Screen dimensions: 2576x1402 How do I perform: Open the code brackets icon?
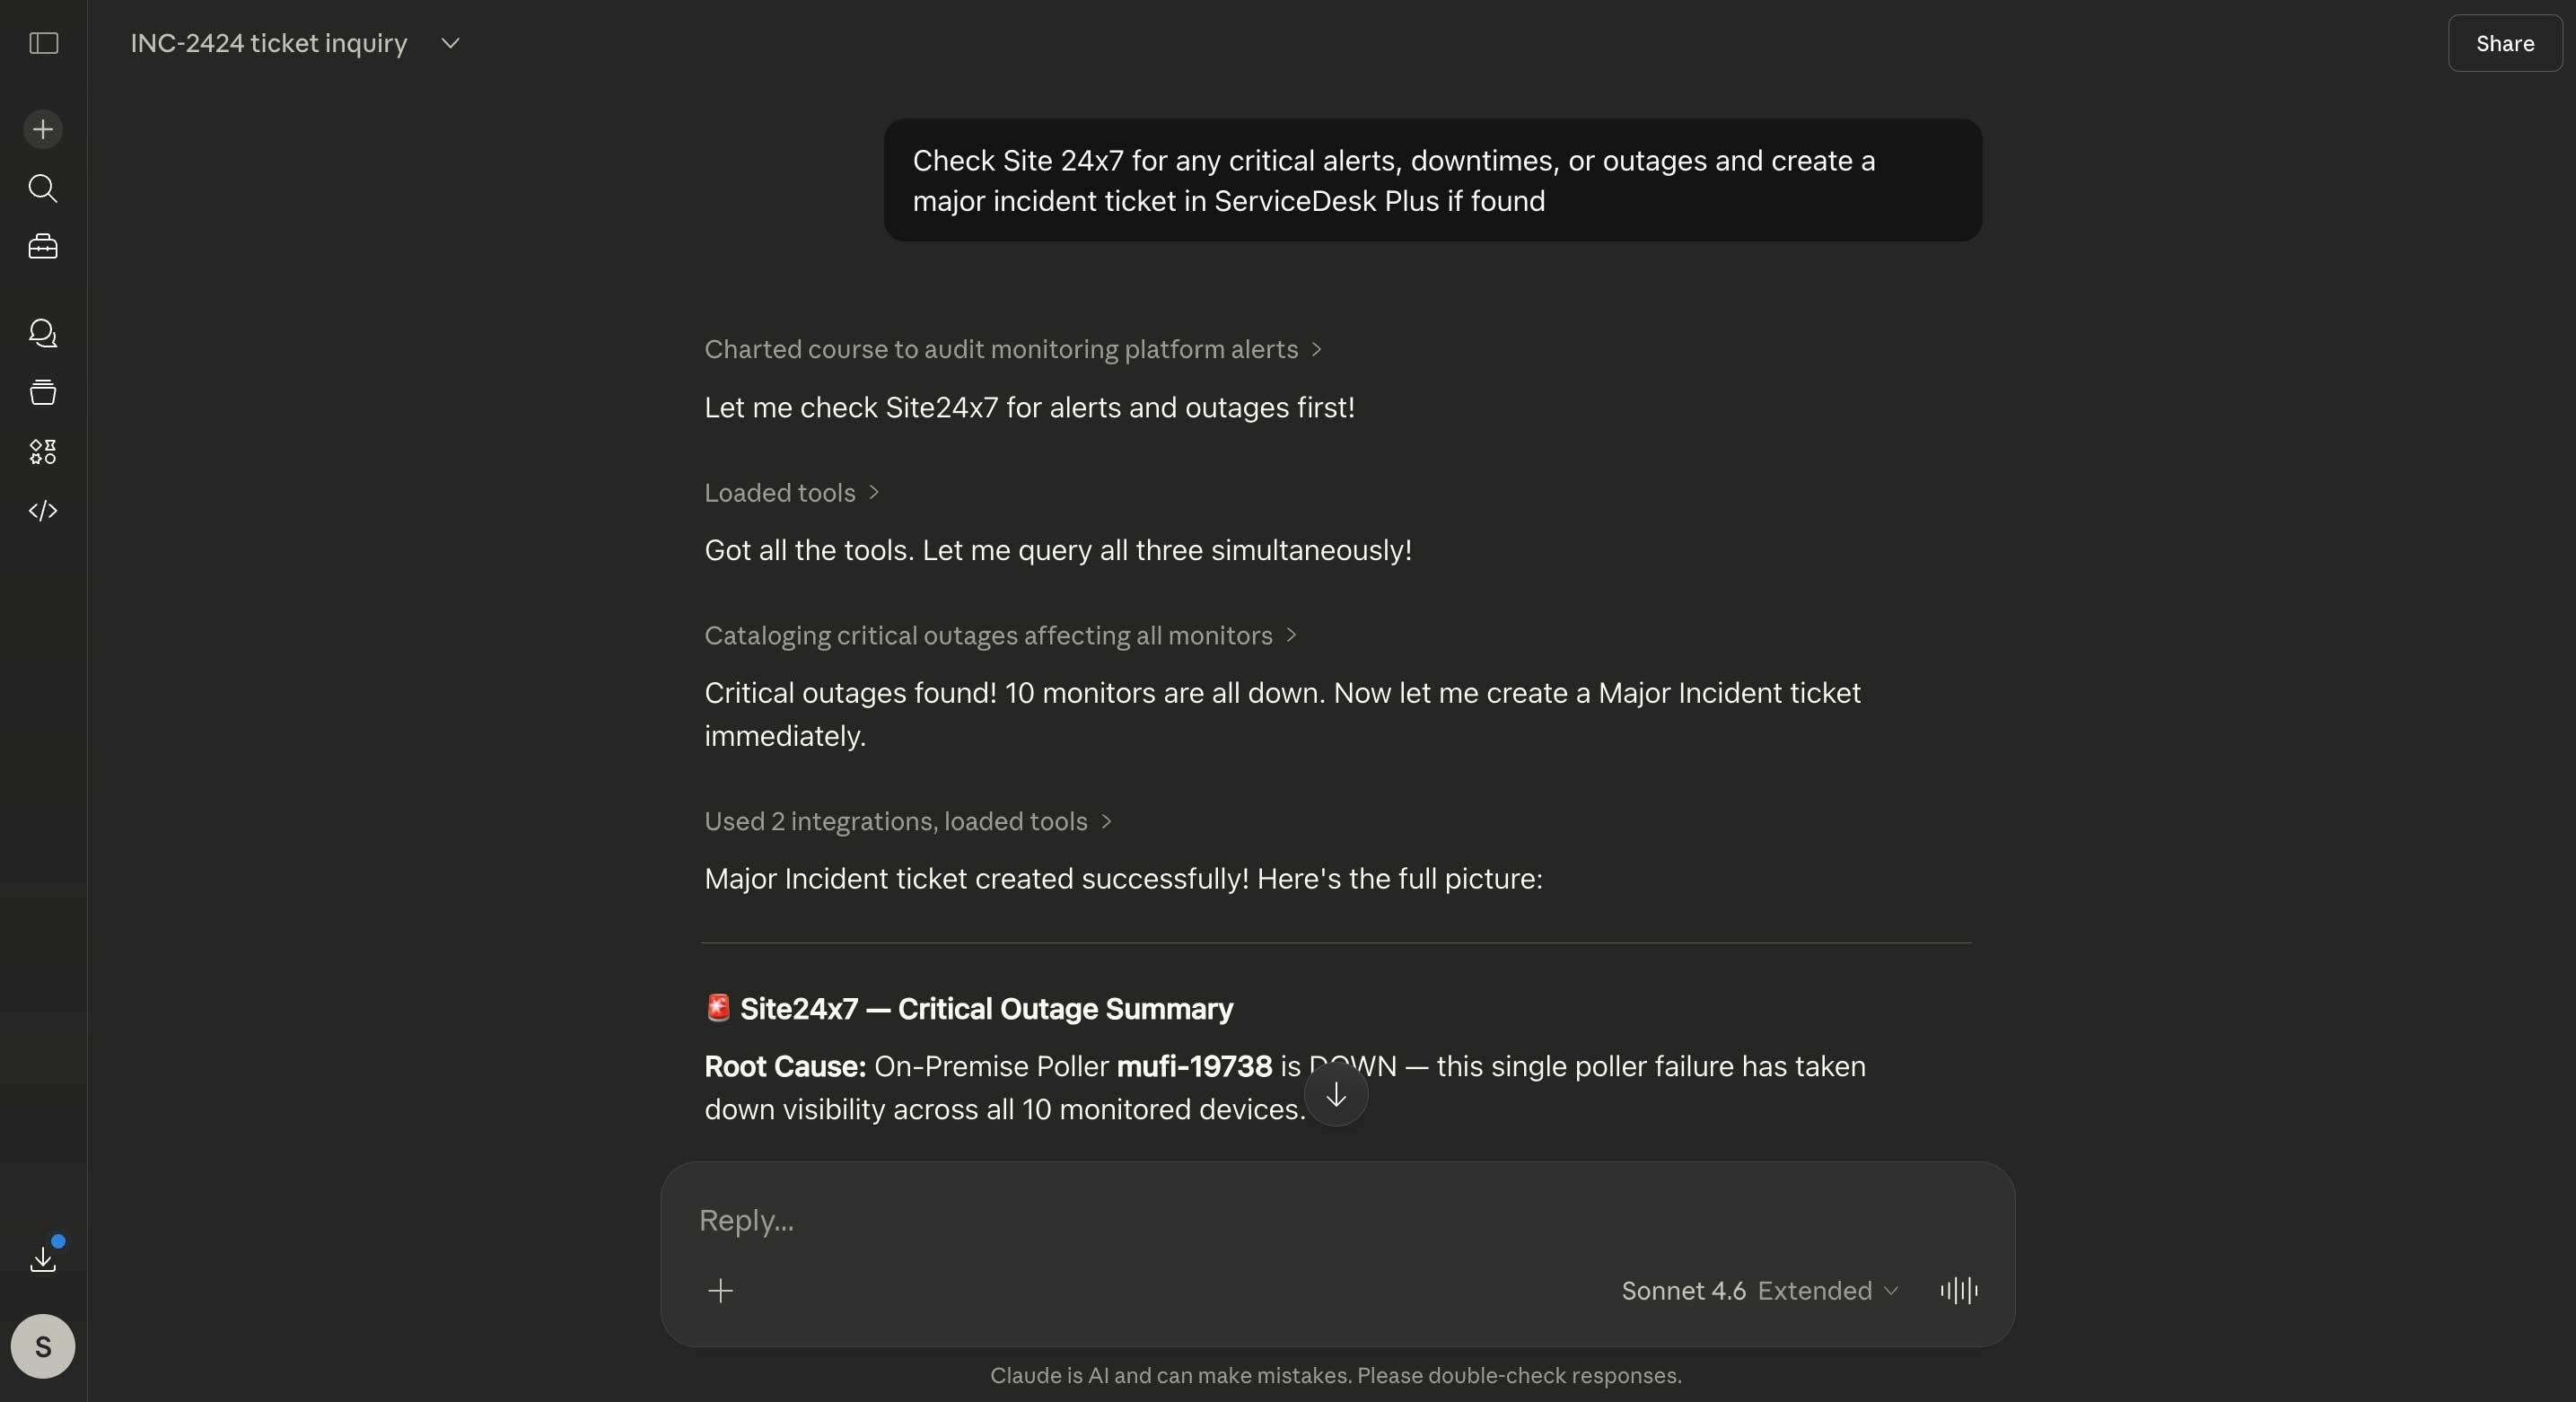[x=43, y=511]
